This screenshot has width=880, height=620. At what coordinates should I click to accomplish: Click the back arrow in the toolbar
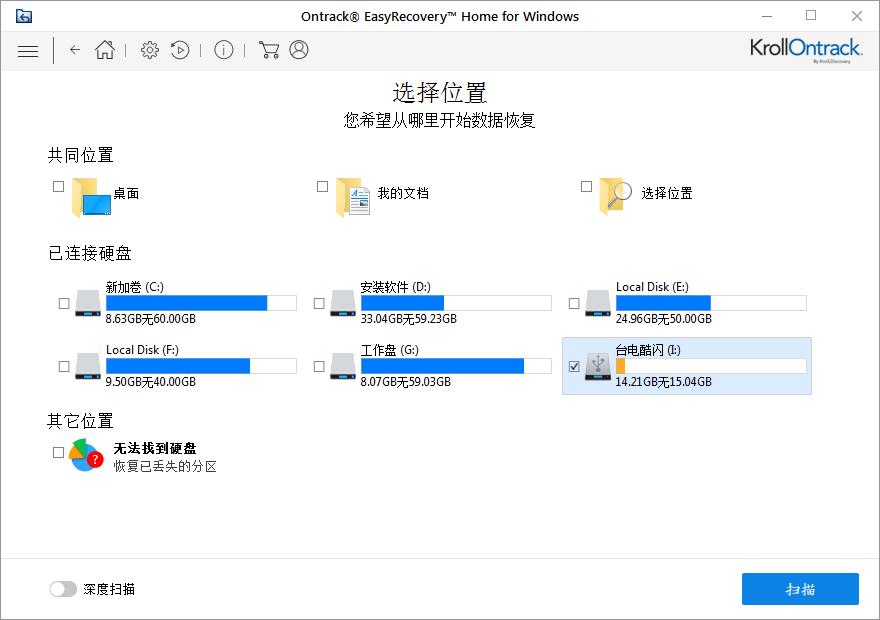point(75,49)
